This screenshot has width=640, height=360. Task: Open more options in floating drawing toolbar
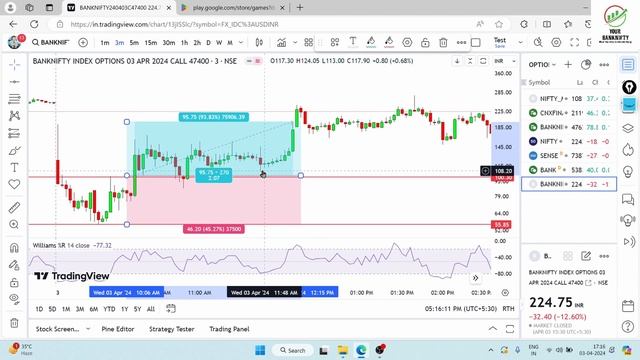click(461, 42)
